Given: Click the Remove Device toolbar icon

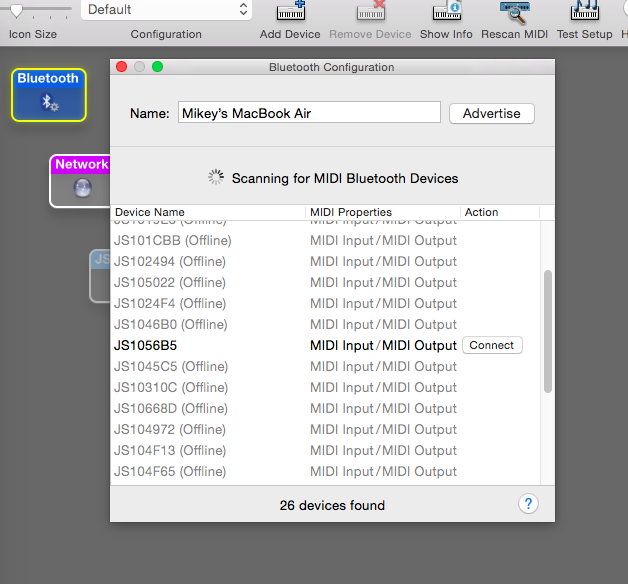Looking at the screenshot, I should click(x=371, y=13).
